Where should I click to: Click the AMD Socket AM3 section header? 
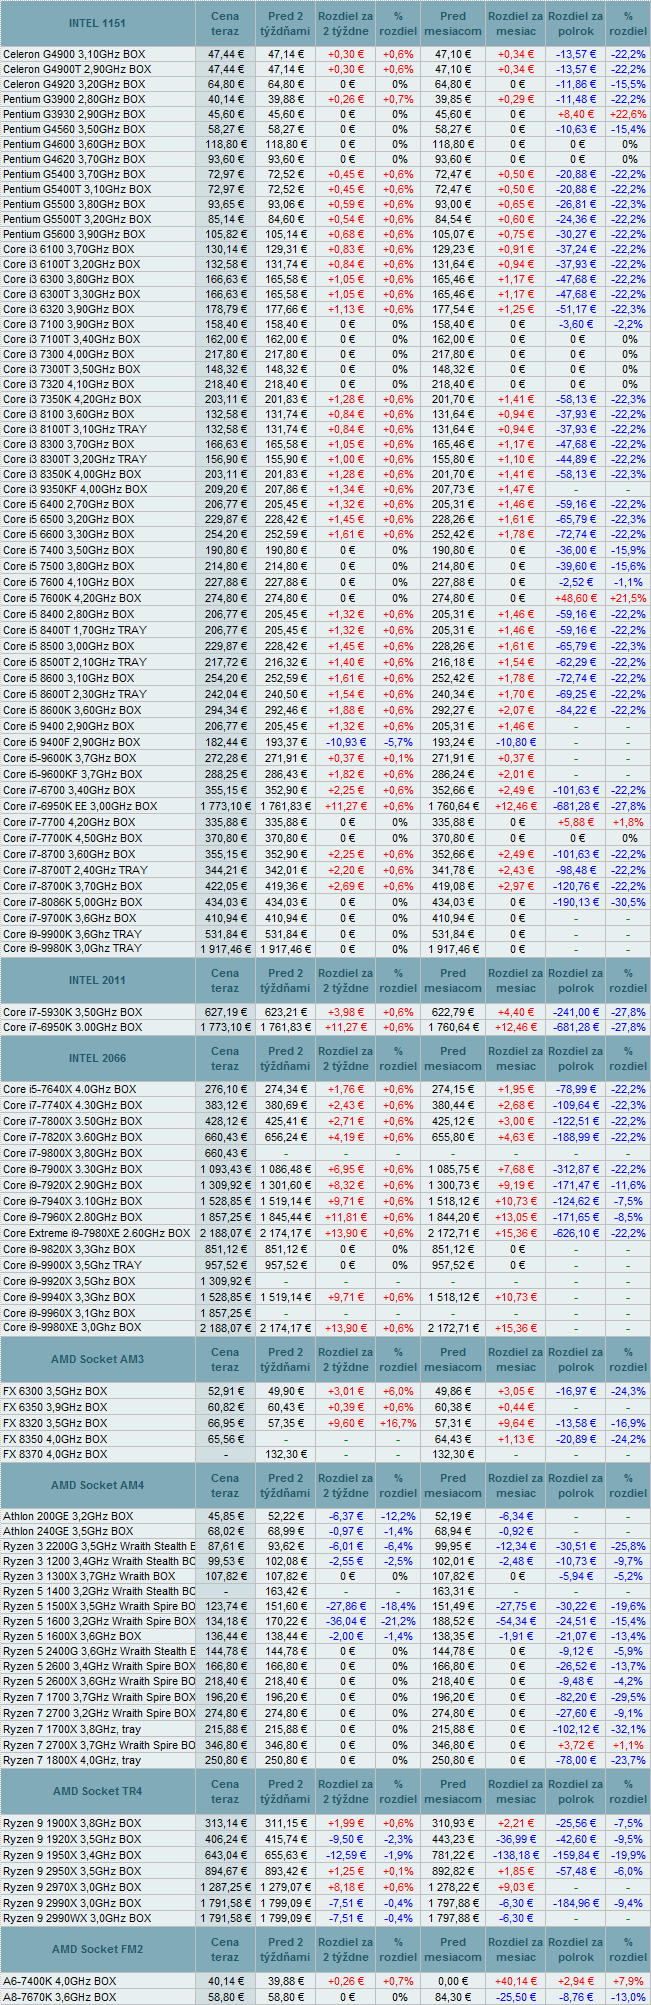click(98, 1359)
